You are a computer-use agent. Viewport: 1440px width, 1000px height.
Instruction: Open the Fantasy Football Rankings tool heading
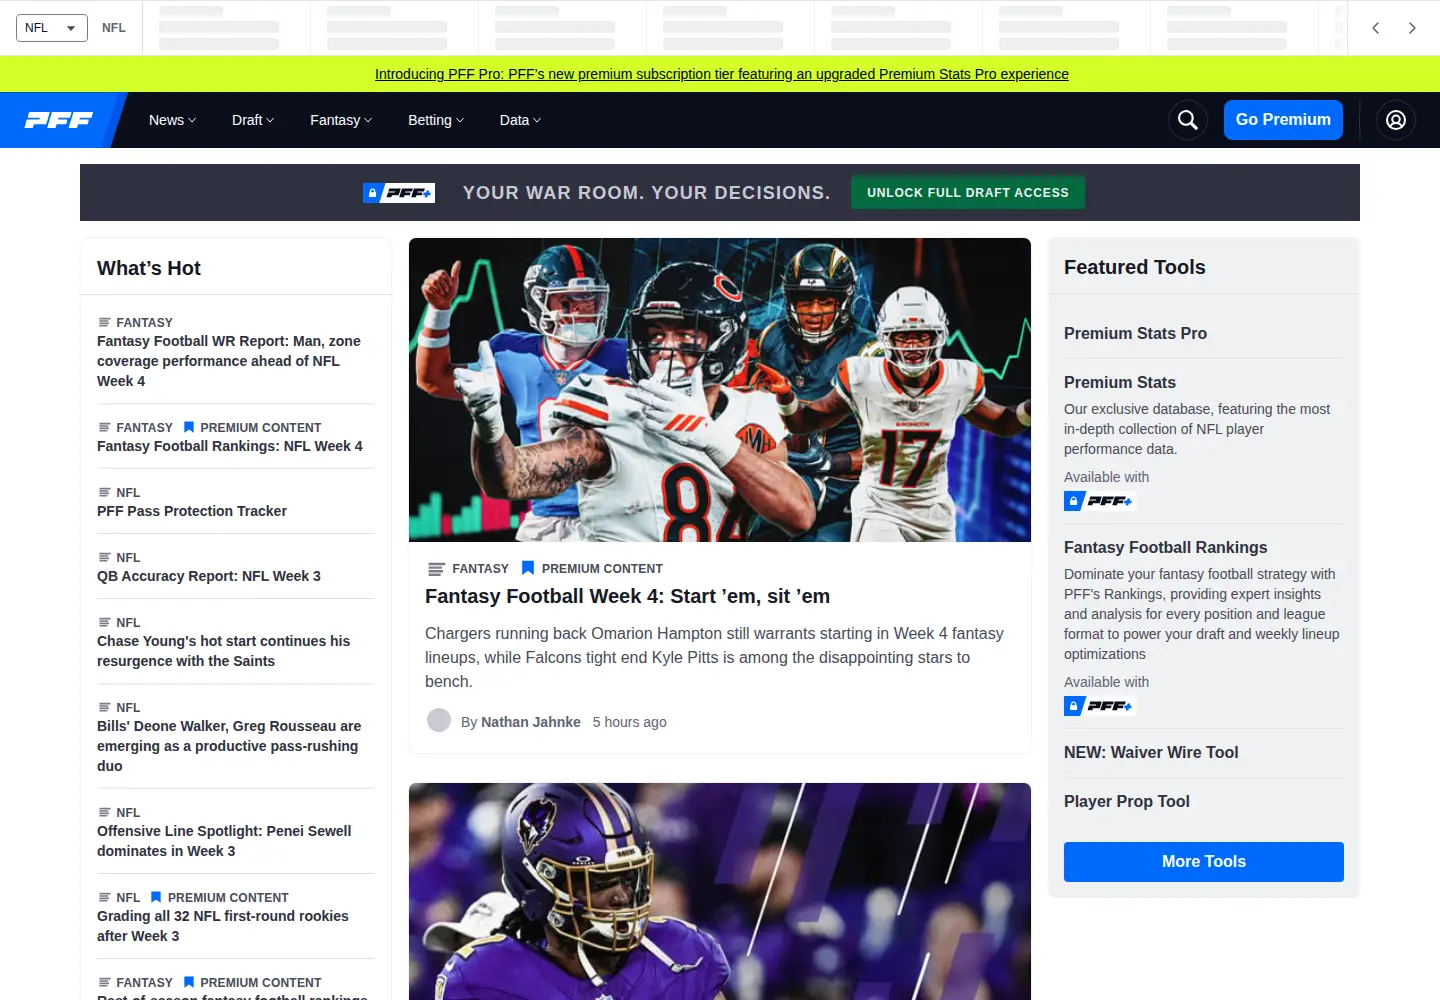pyautogui.click(x=1165, y=547)
